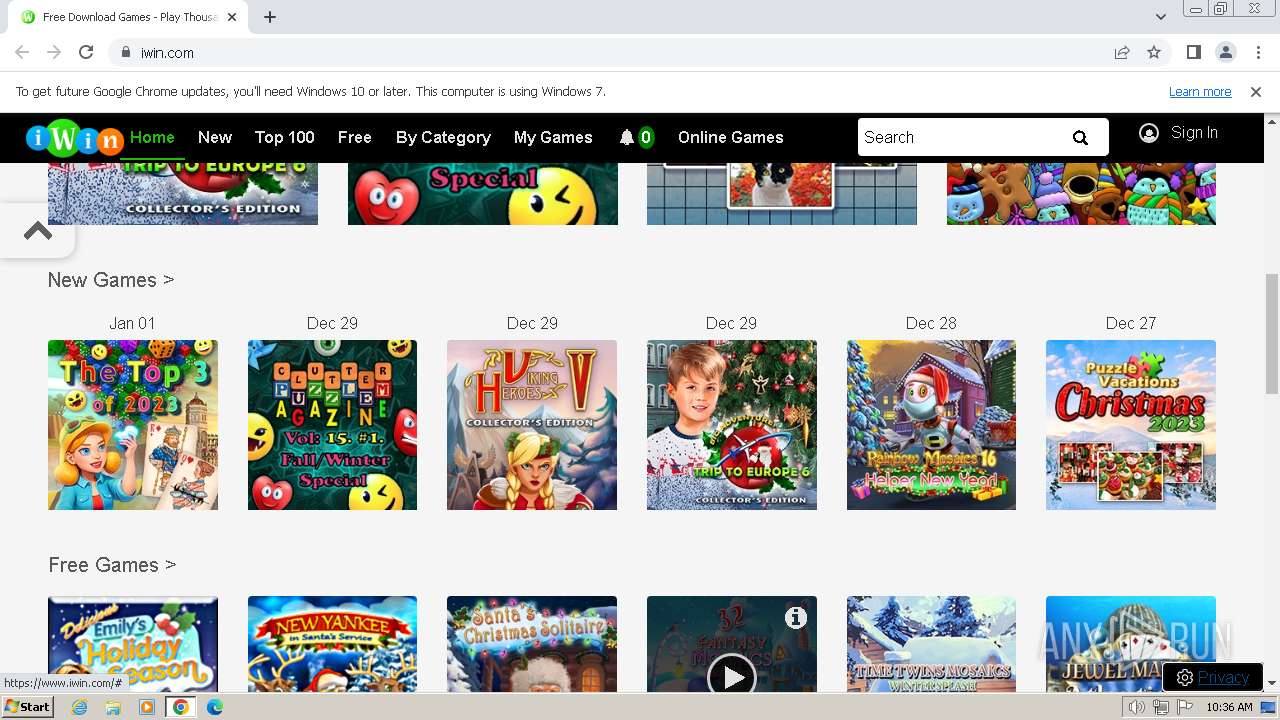Open the gingerbread and penguins banner thumbnail
This screenshot has height=720, width=1280.
point(1081,194)
